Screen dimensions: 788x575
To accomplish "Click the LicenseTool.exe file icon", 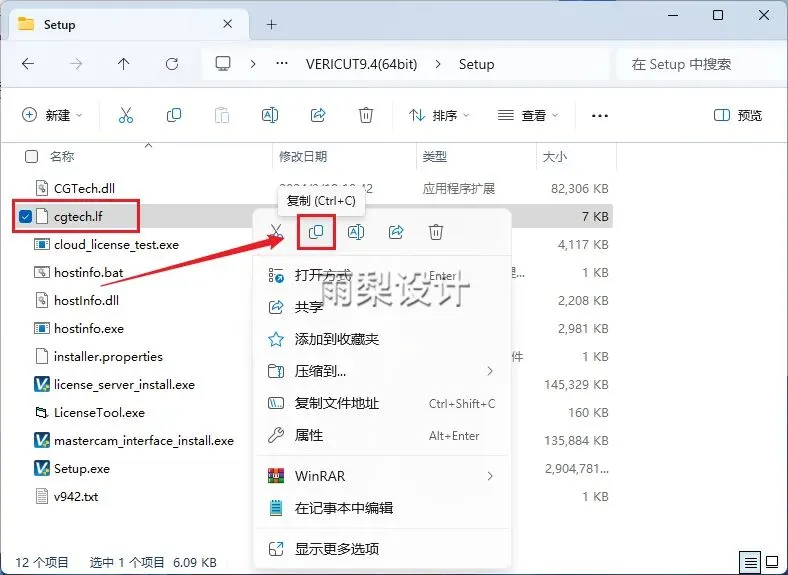I will coord(42,413).
